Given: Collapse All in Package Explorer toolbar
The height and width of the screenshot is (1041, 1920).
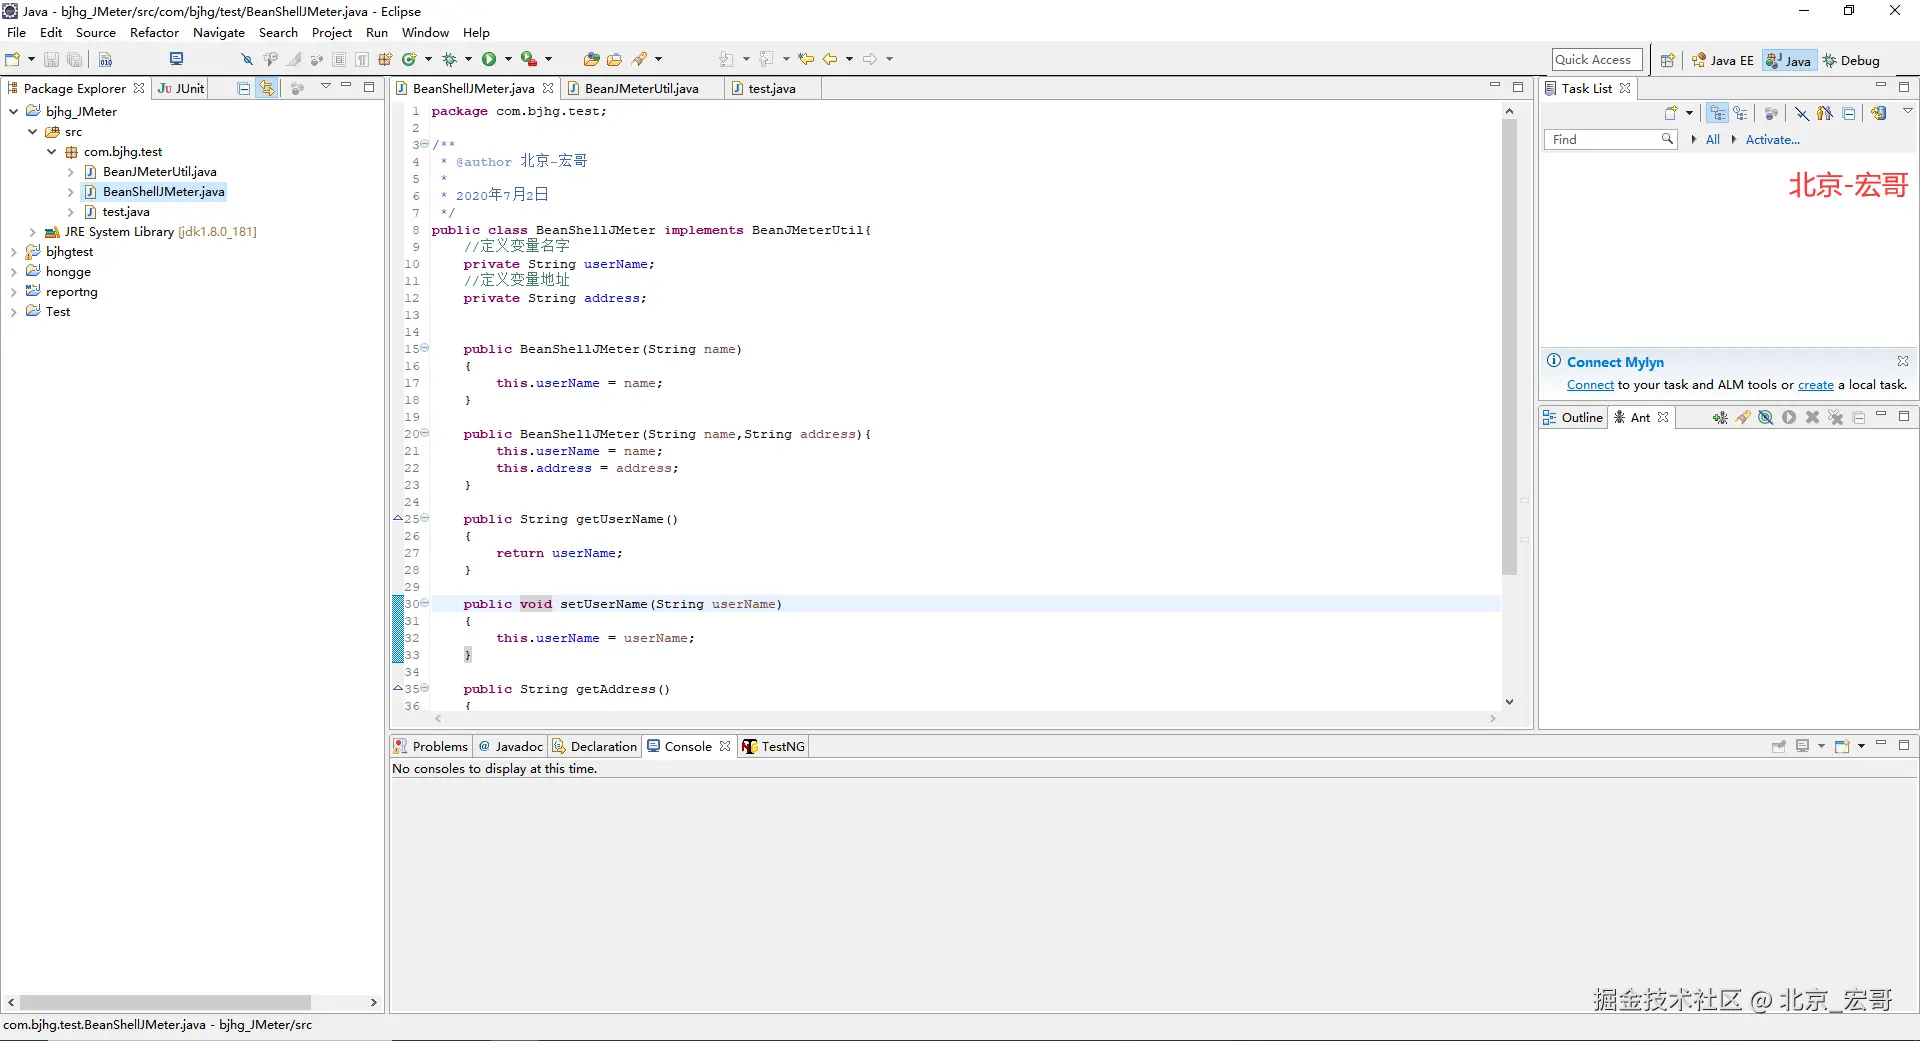Looking at the screenshot, I should coord(243,88).
